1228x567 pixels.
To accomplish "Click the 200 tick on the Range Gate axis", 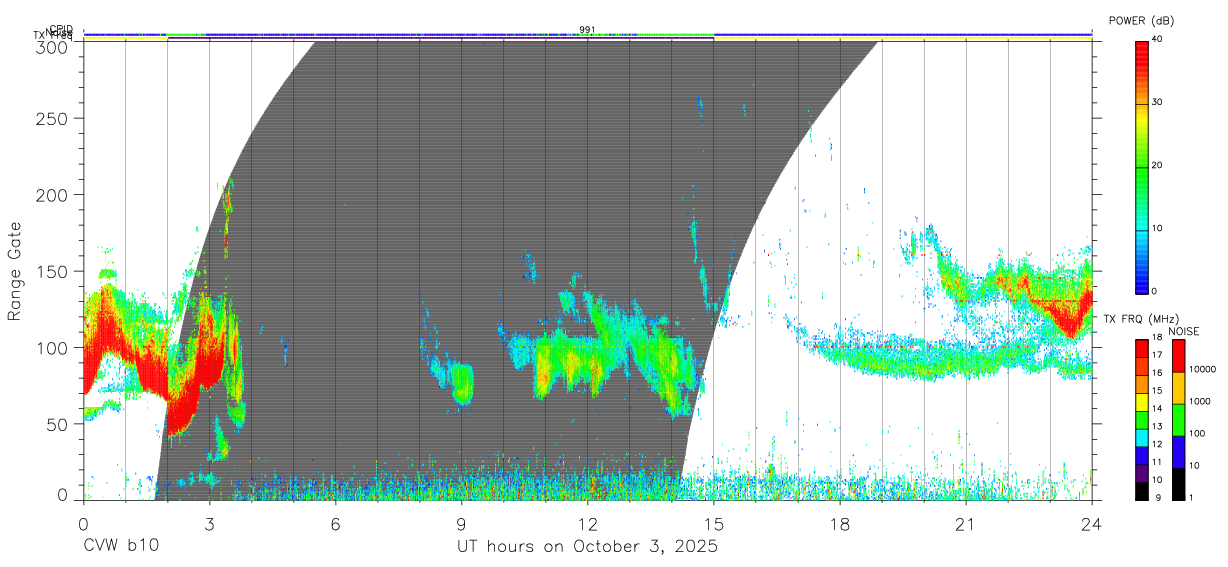I will [54, 194].
